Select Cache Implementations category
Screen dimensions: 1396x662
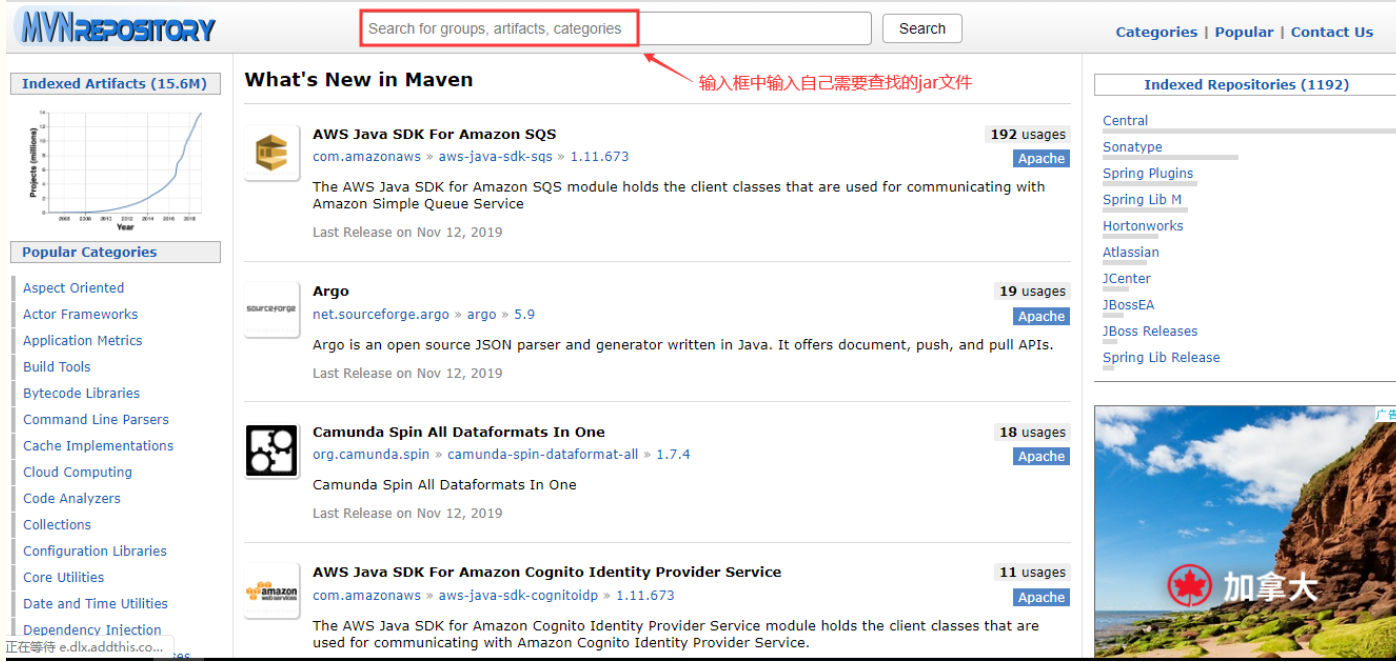tap(98, 446)
